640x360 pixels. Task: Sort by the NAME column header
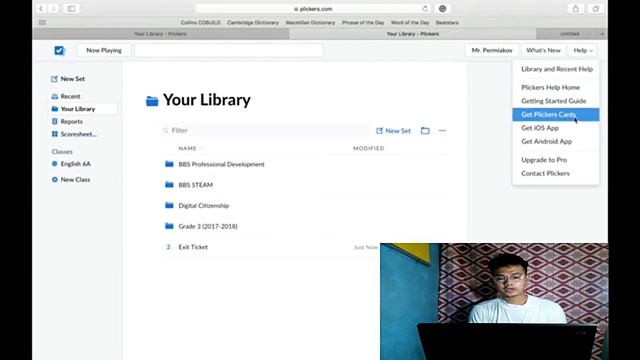(x=187, y=148)
